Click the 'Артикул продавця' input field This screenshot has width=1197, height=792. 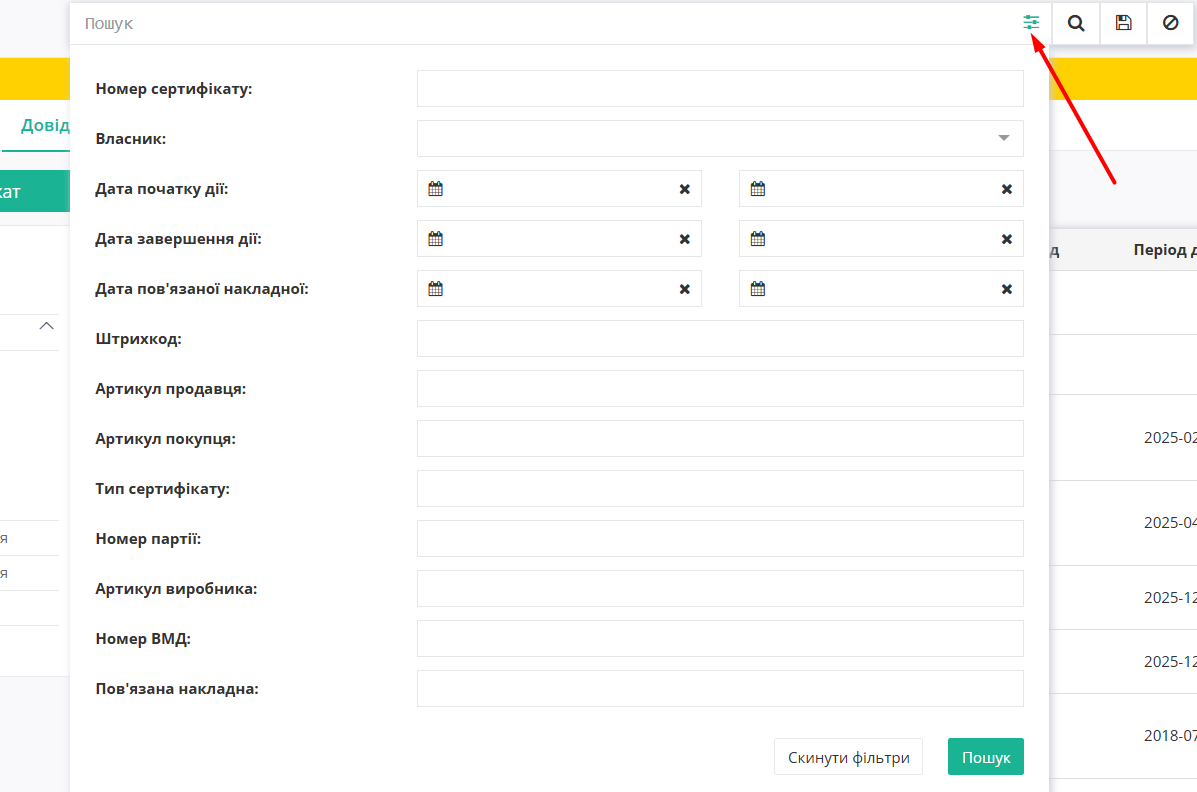pyautogui.click(x=720, y=389)
